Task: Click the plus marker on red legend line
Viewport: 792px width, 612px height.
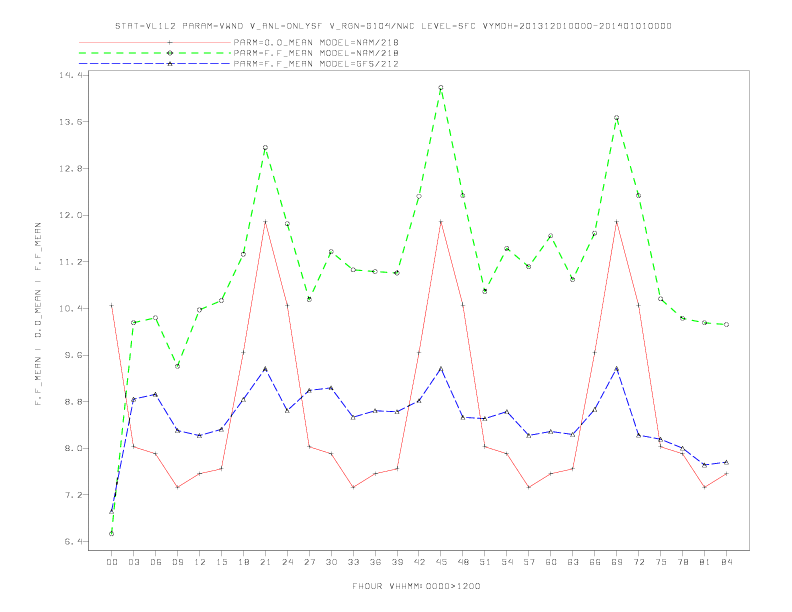Action: 170,42
